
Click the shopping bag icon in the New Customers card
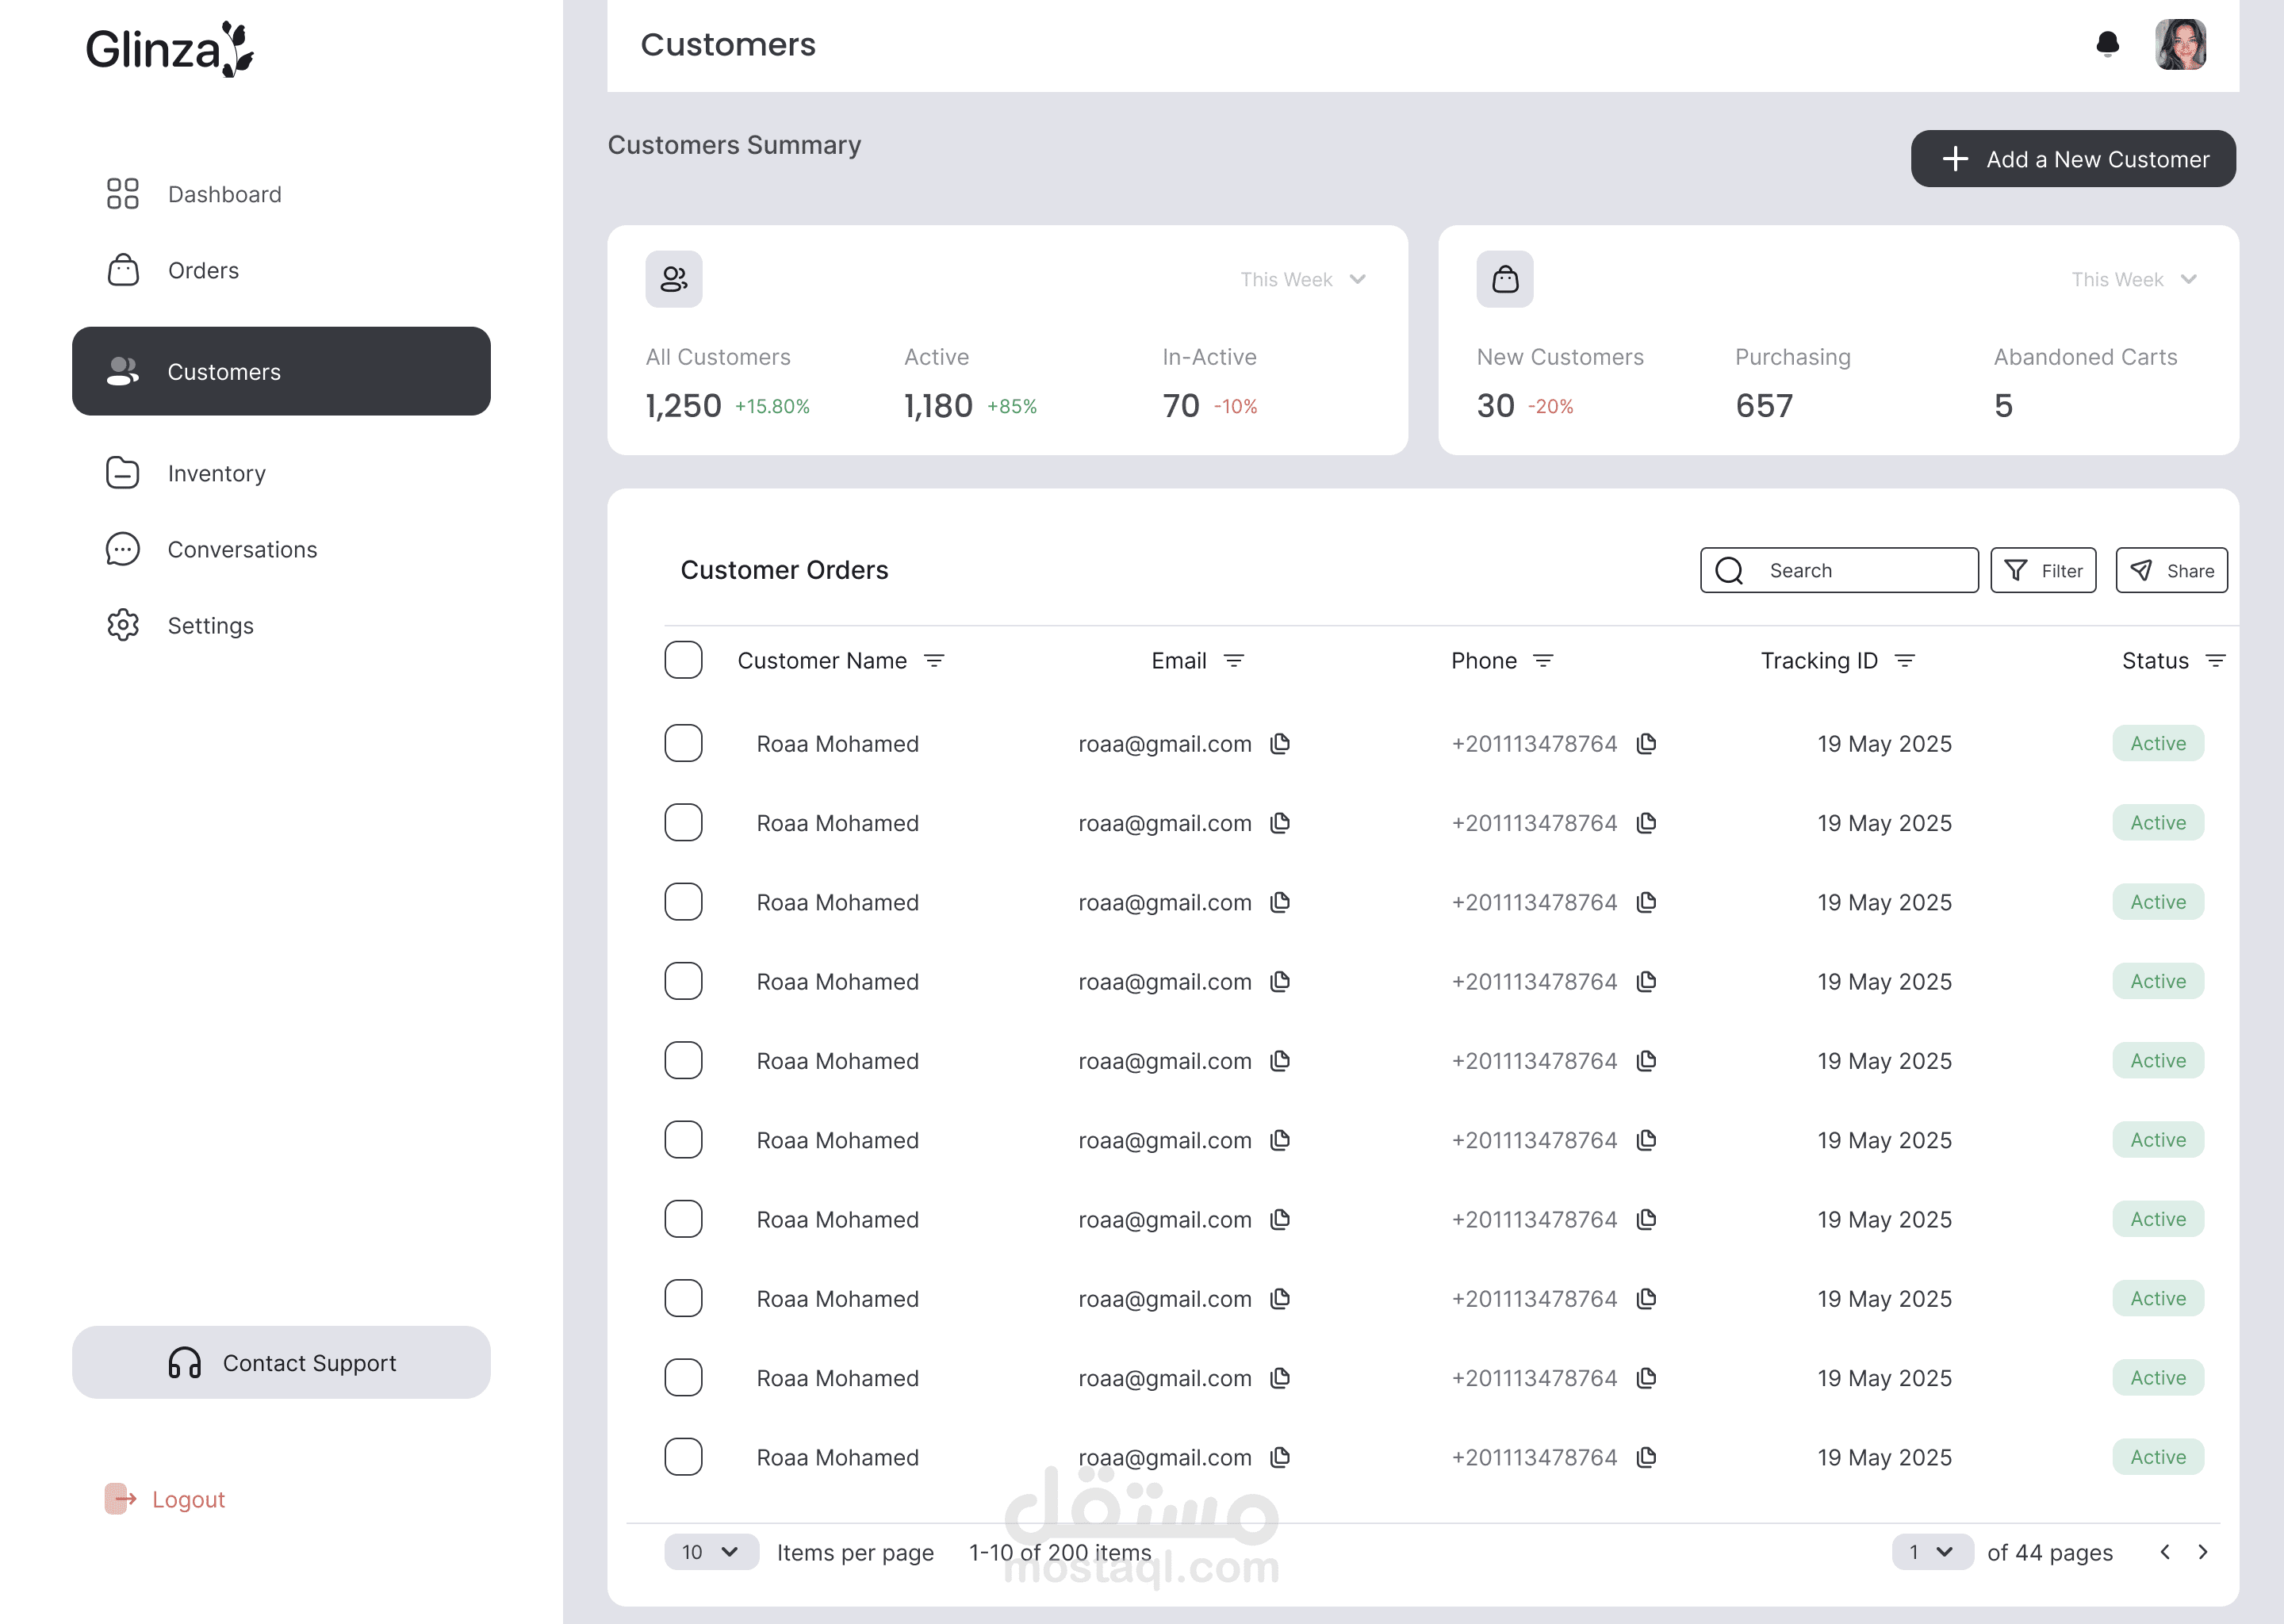point(1504,279)
